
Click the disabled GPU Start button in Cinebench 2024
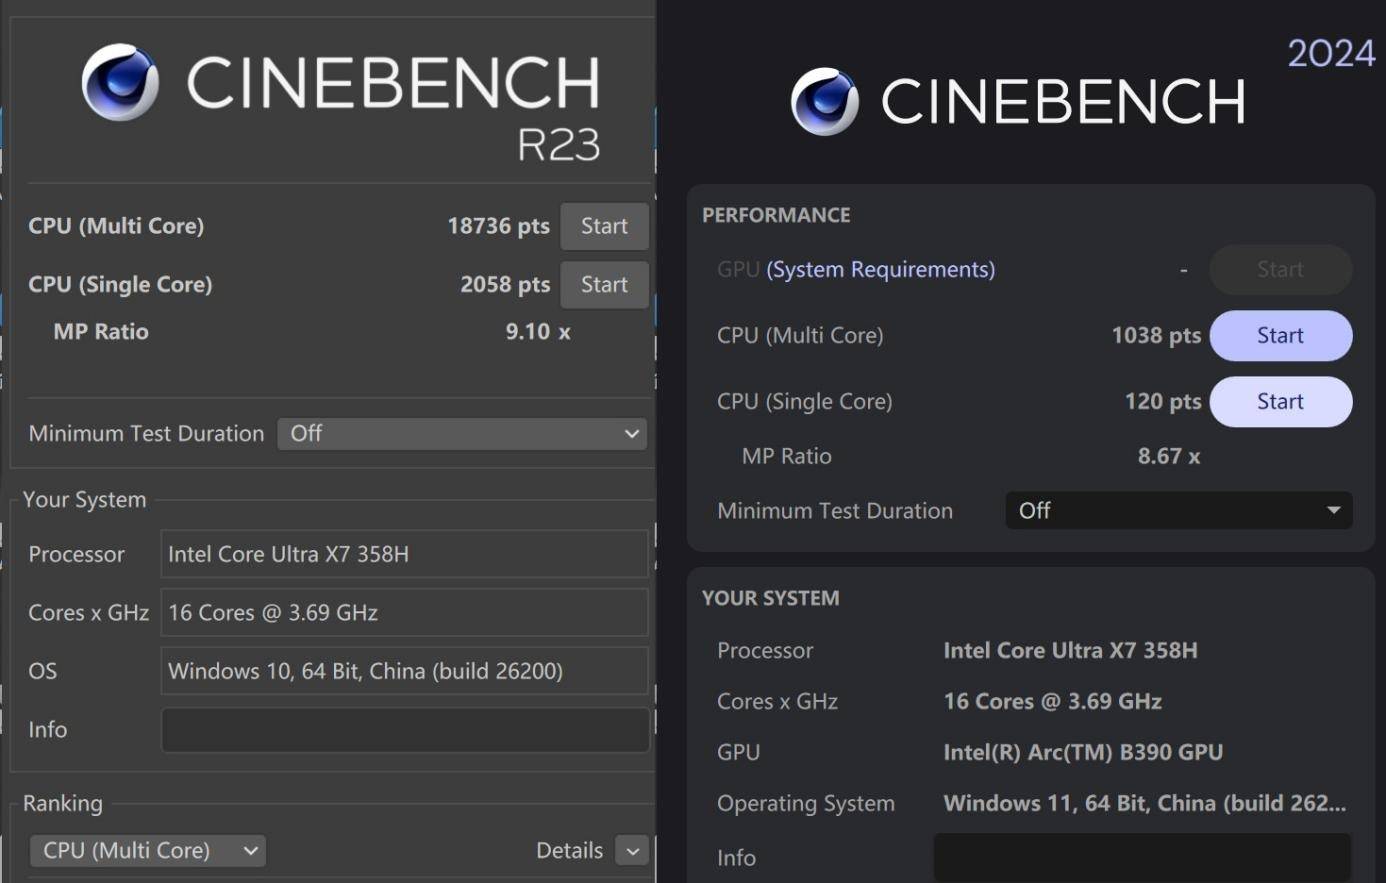[x=1281, y=269]
